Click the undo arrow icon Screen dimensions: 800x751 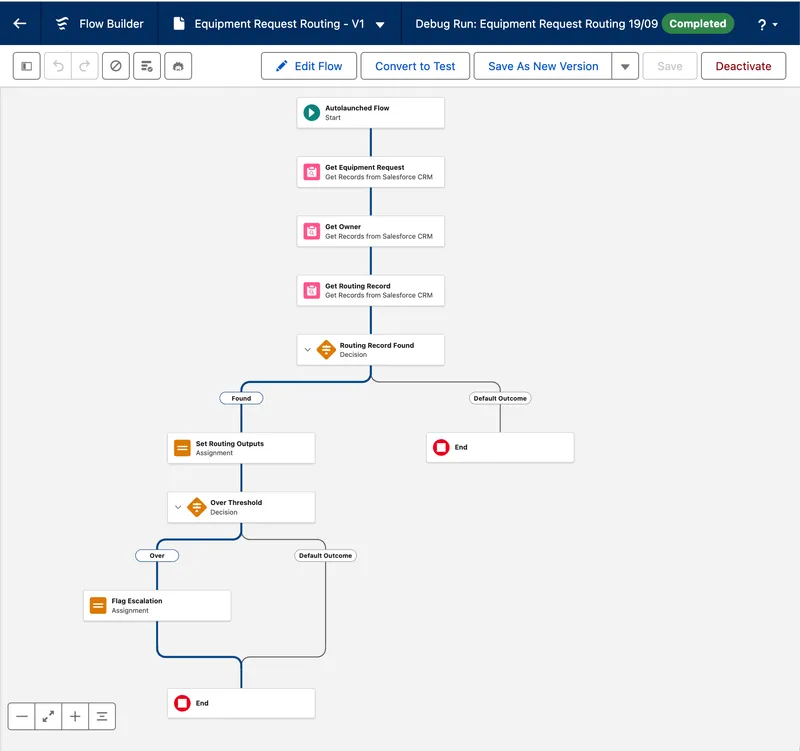[x=58, y=66]
